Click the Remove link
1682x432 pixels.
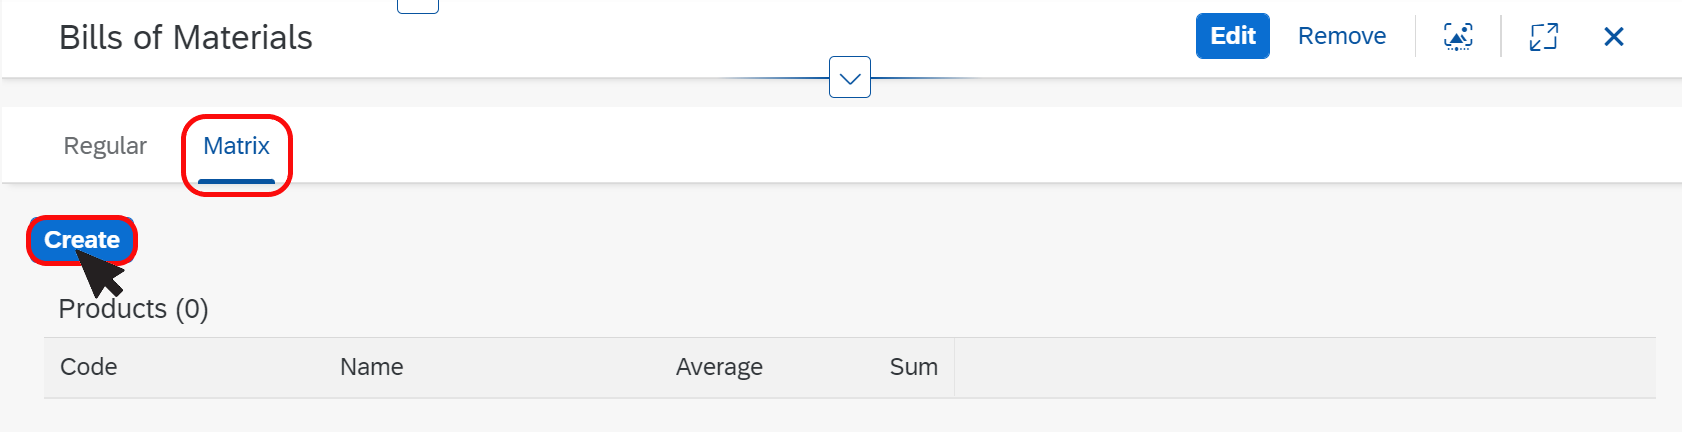tap(1342, 36)
